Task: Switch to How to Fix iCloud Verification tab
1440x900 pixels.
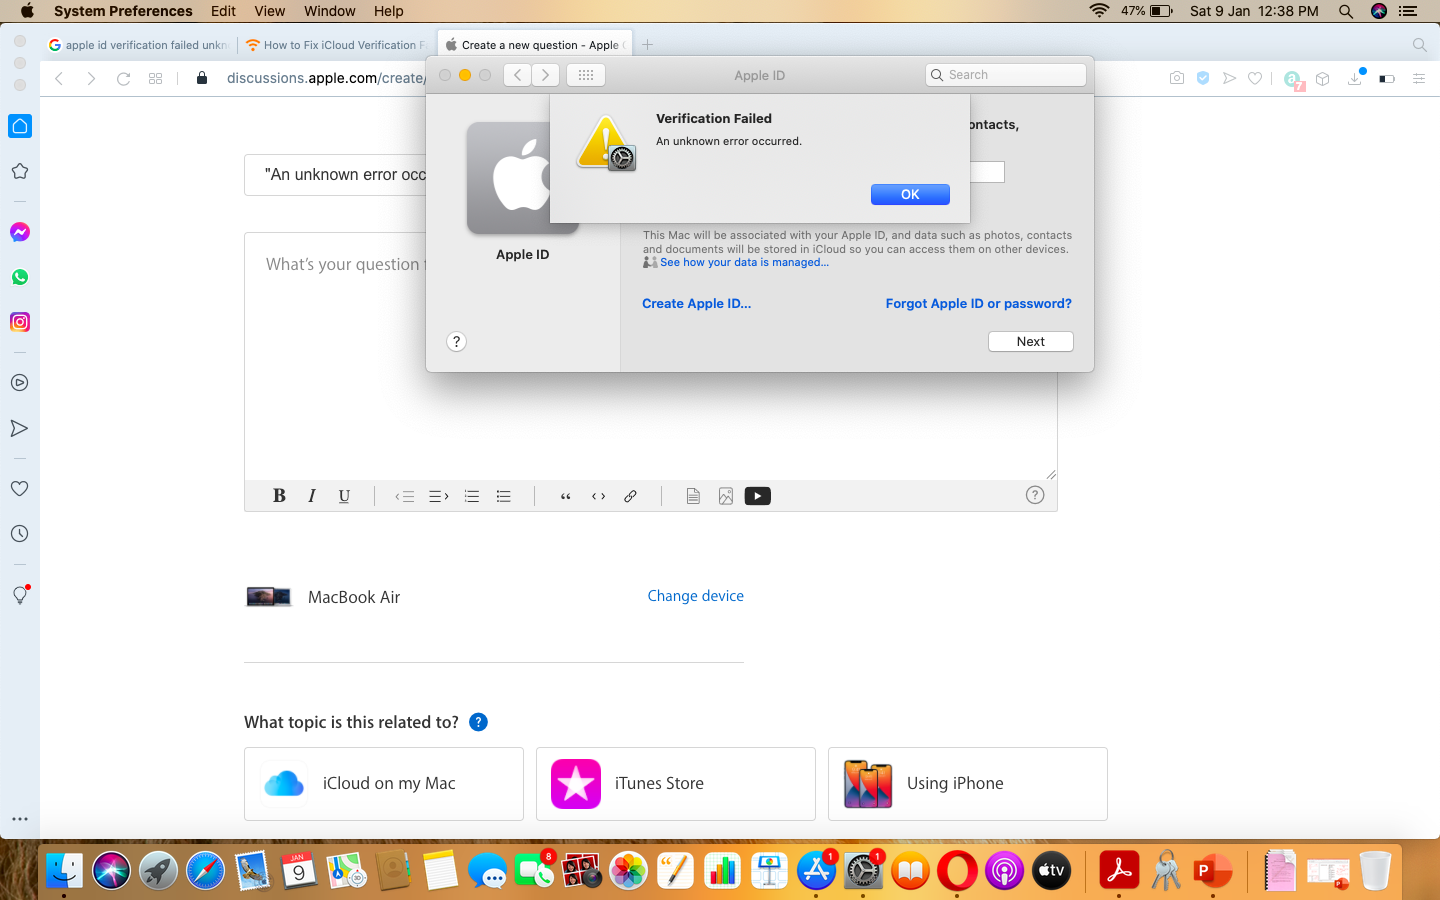Action: tap(337, 45)
